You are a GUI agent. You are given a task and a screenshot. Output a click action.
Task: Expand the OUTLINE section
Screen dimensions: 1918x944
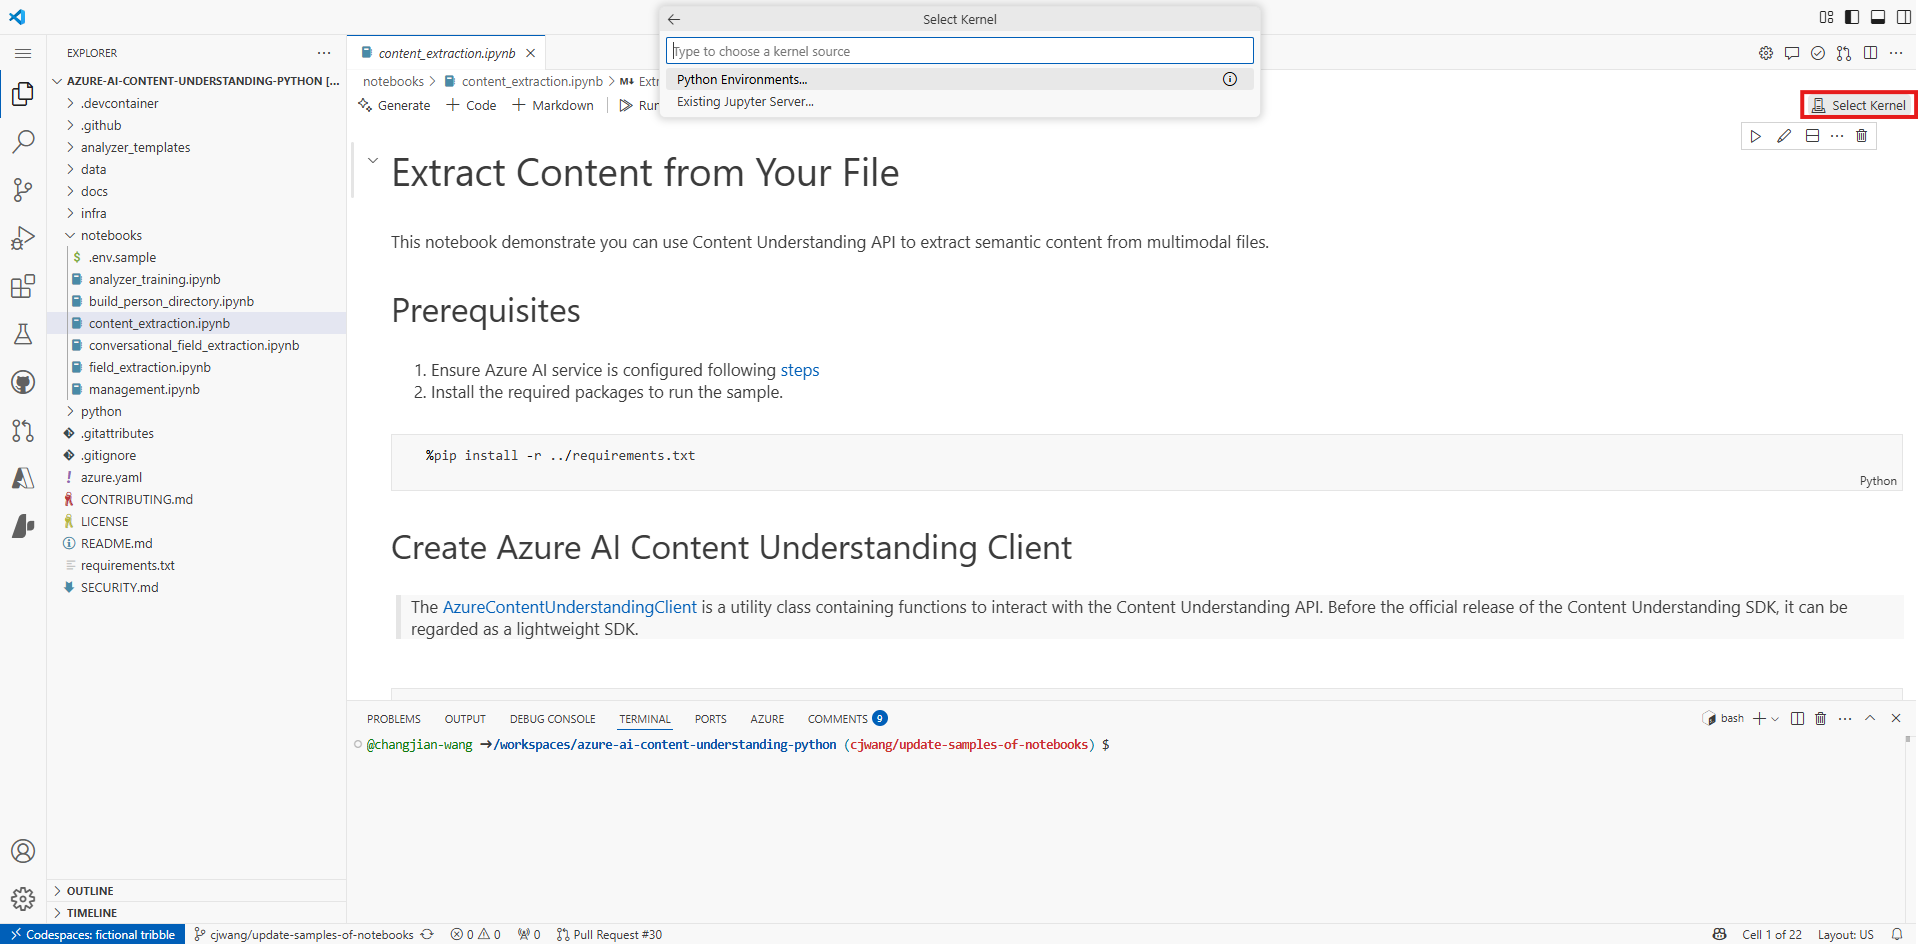(x=90, y=891)
